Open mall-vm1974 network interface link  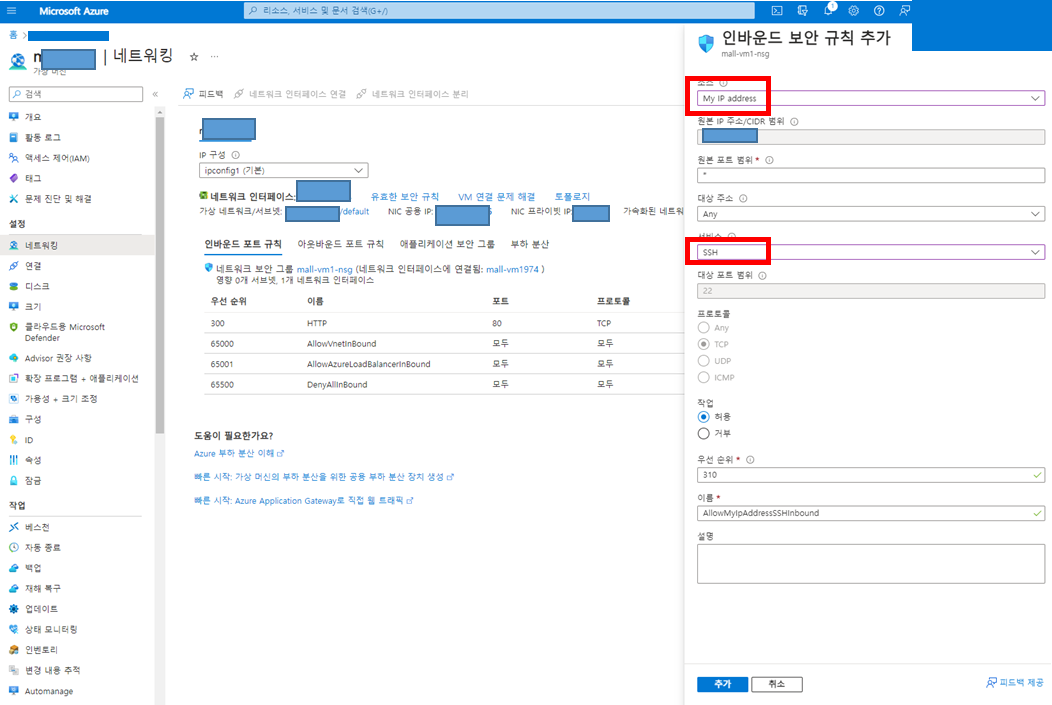coord(512,269)
